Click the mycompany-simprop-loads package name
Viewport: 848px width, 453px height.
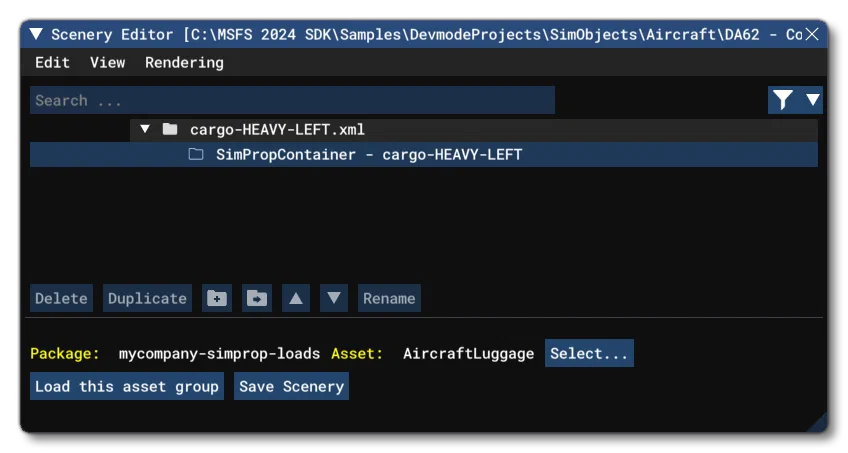[219, 354]
